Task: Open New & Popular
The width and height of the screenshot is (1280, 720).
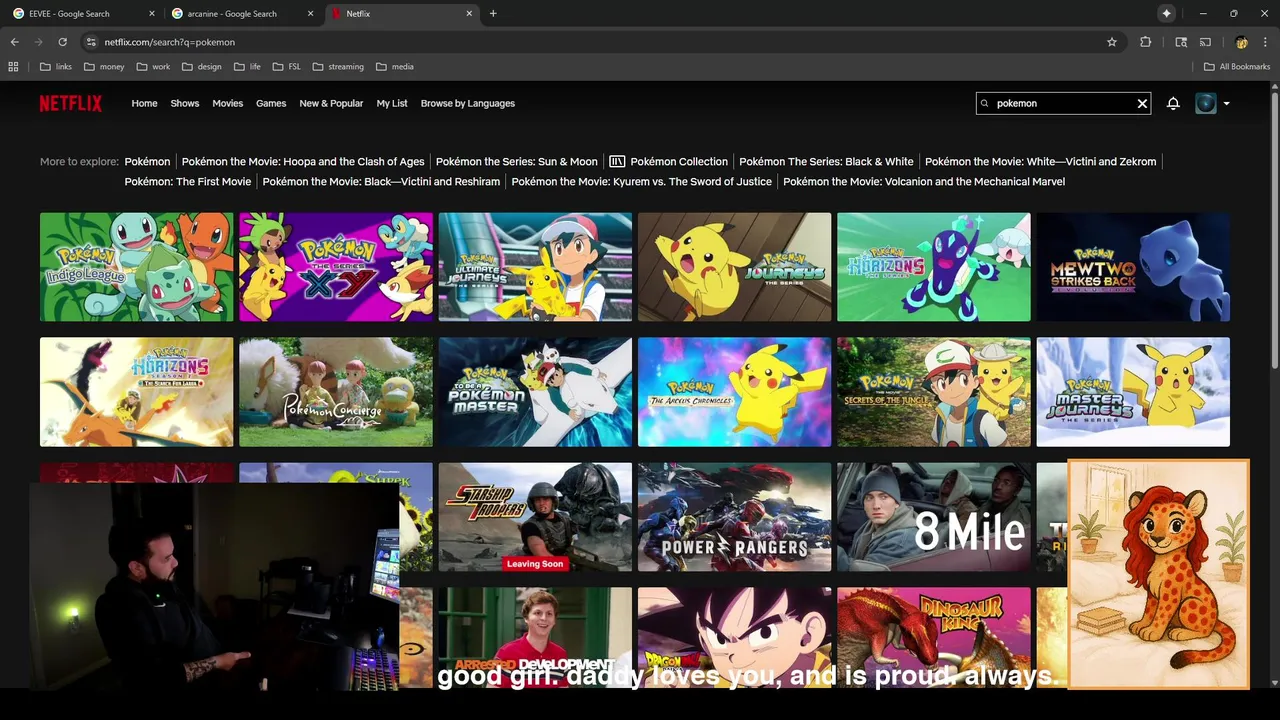Action: pos(331,103)
